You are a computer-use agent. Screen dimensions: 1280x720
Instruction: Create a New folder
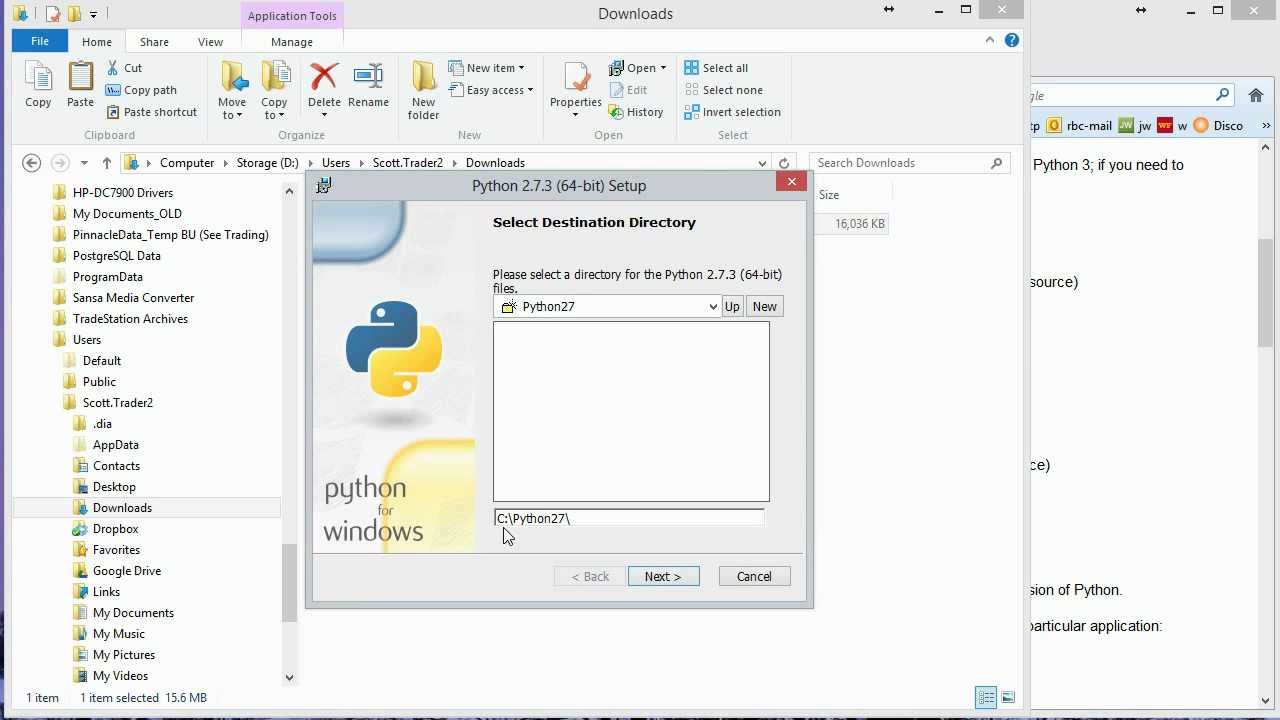(424, 91)
